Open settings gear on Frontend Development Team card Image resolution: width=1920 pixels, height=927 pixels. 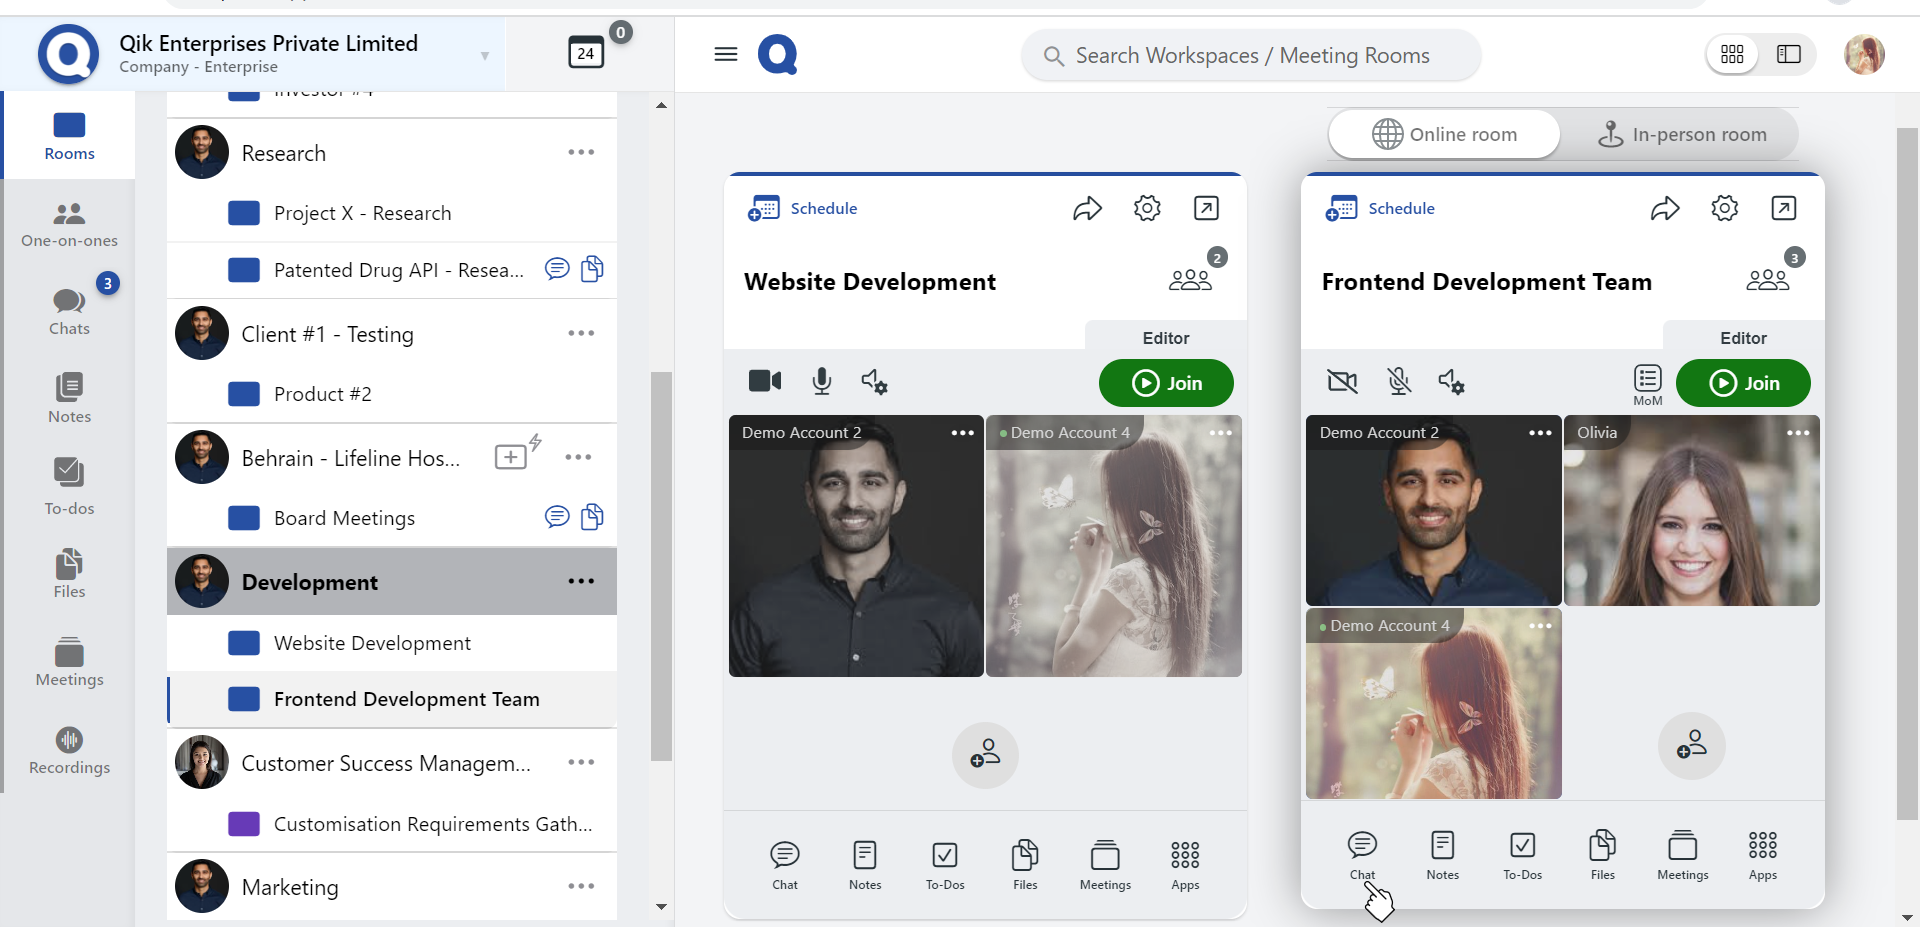[1724, 208]
